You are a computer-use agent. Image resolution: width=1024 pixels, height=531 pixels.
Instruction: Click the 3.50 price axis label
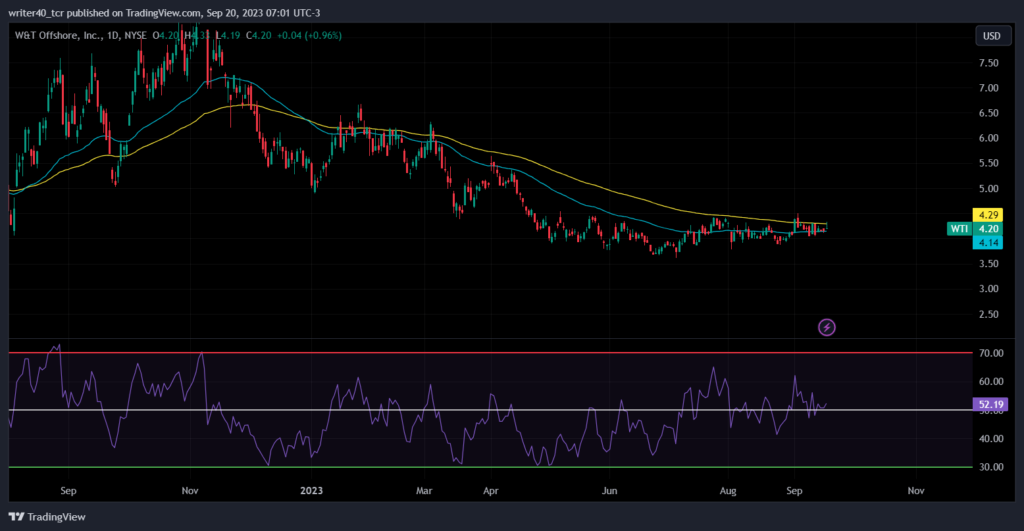click(989, 263)
